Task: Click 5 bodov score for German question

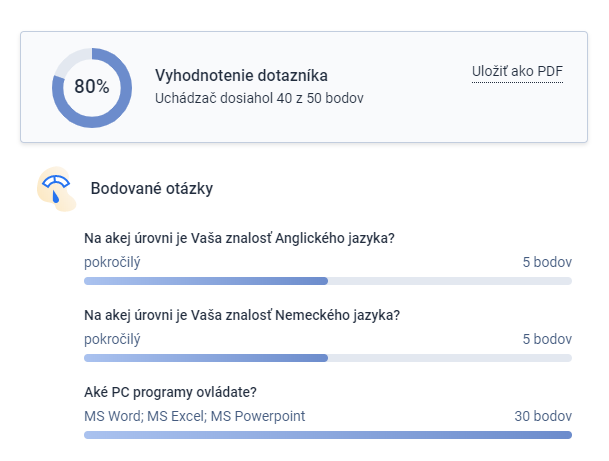Action: [547, 339]
